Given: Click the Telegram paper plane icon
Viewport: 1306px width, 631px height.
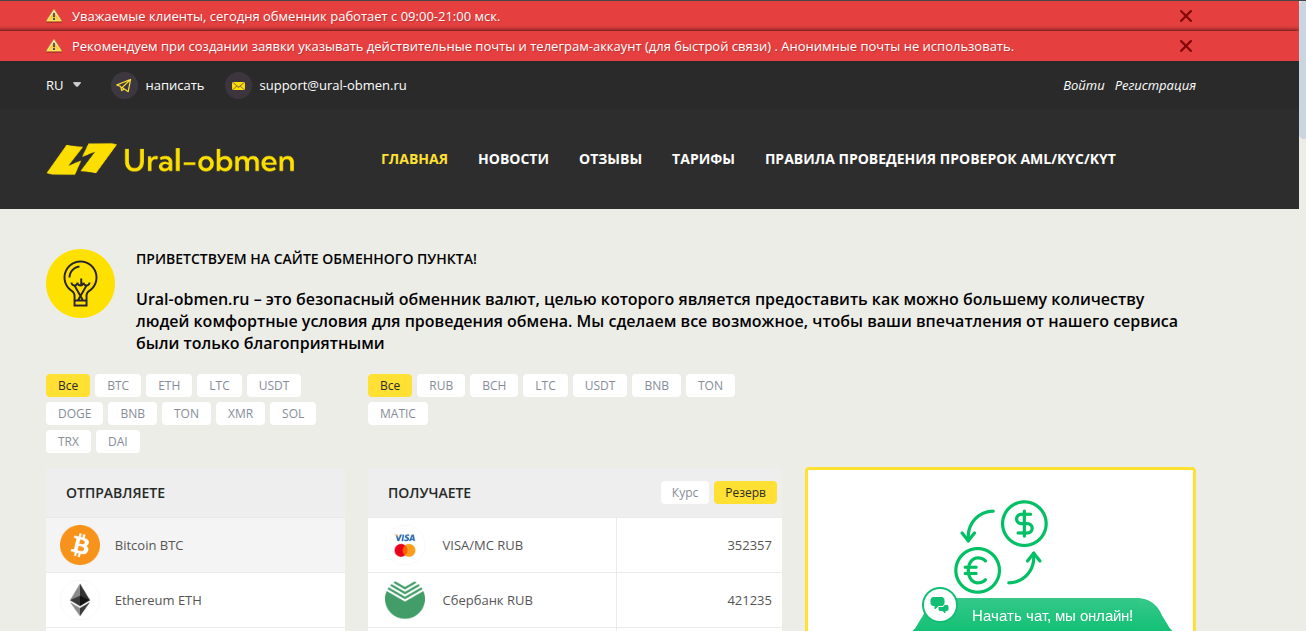Looking at the screenshot, I should click(x=124, y=86).
